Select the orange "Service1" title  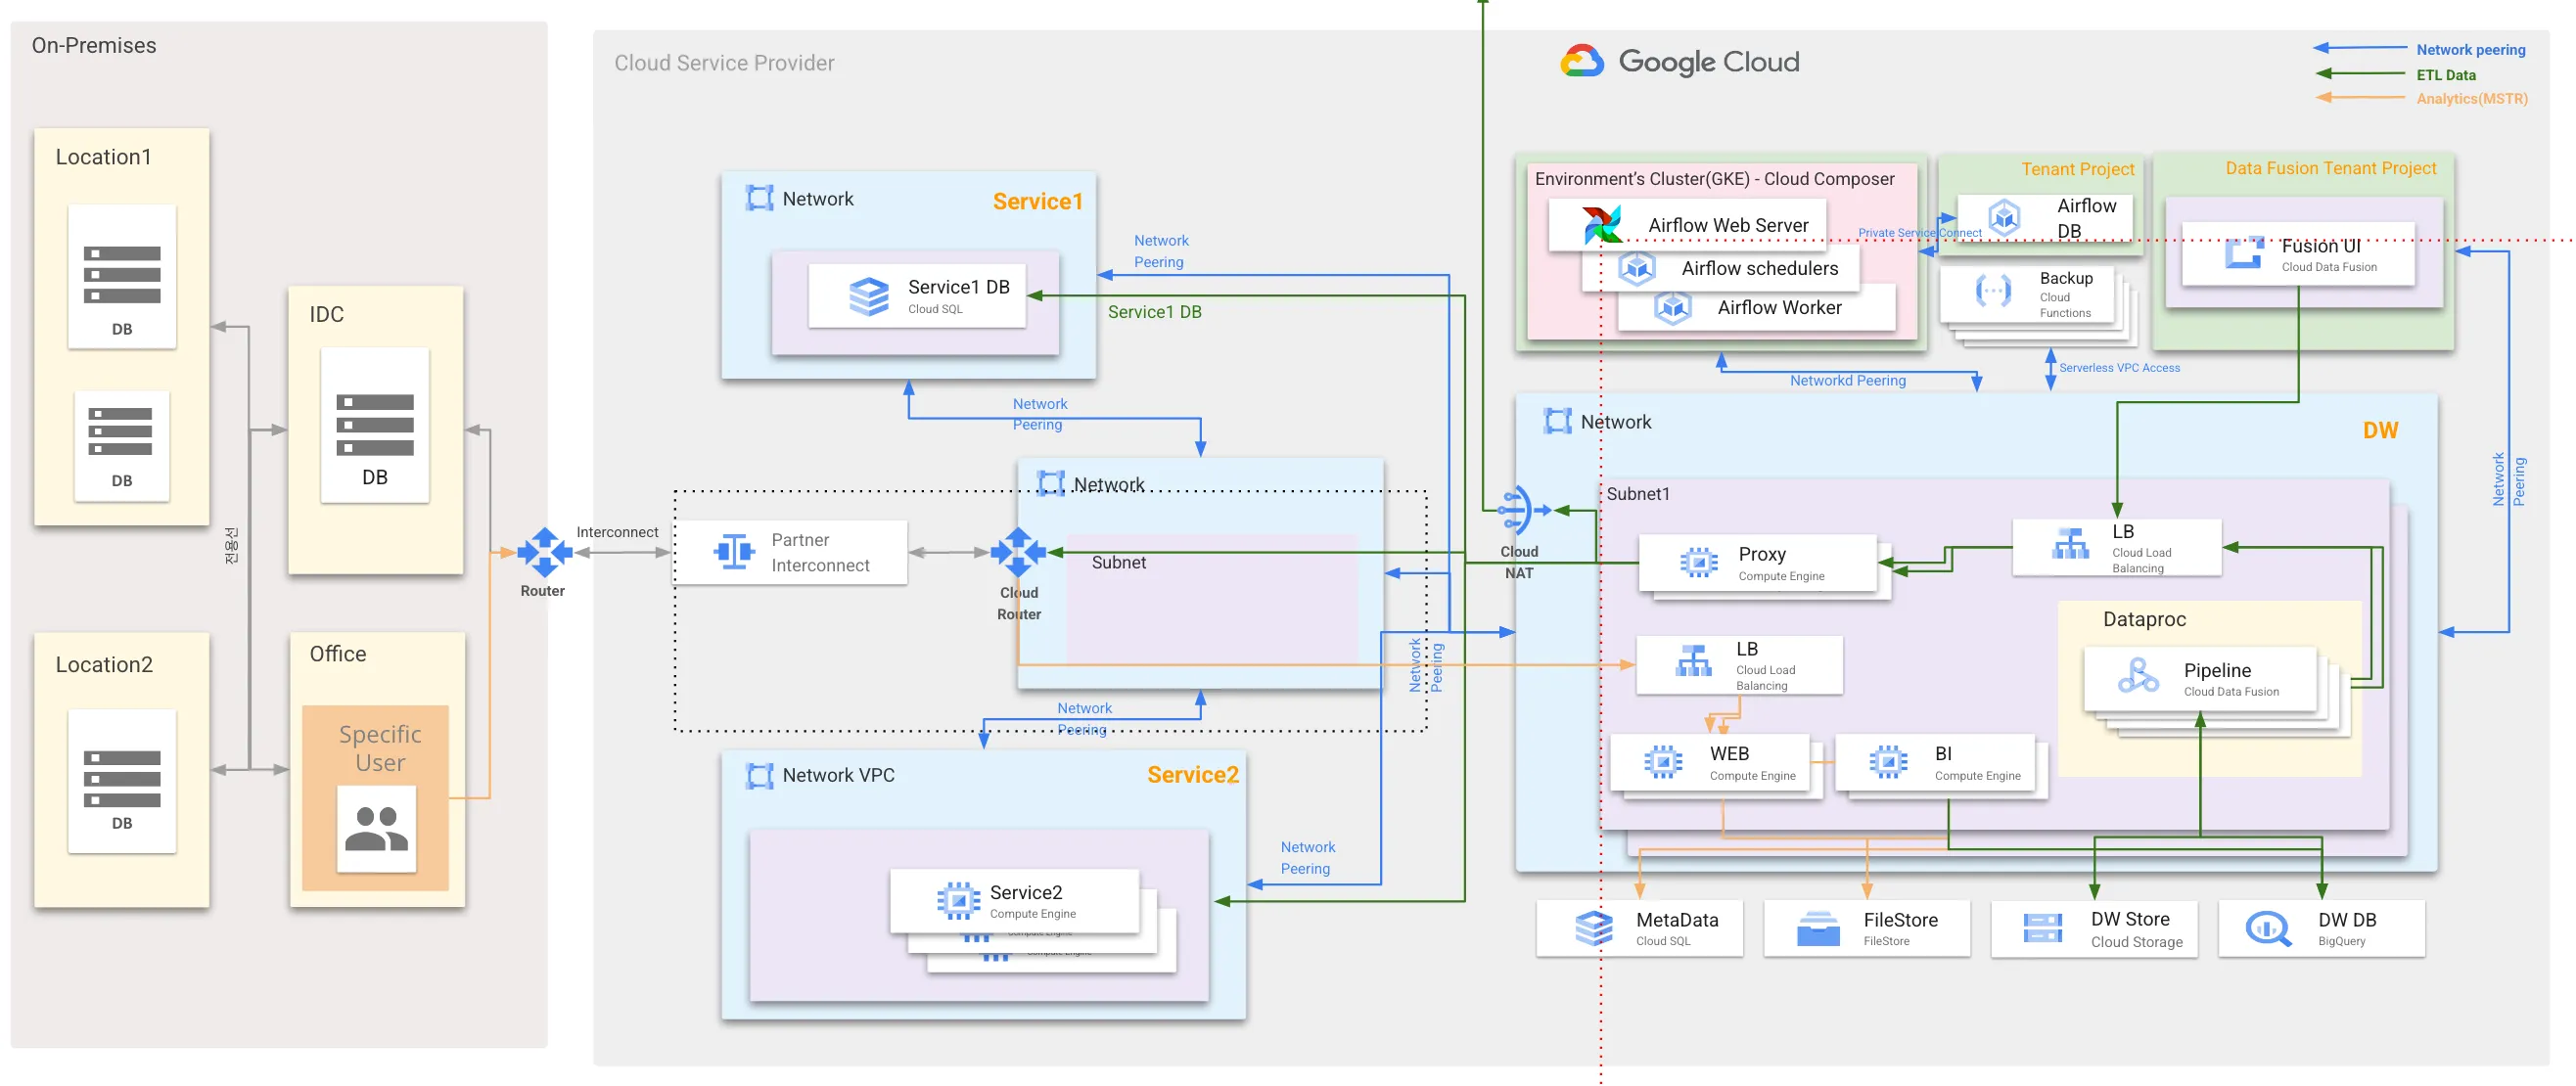(x=1037, y=202)
